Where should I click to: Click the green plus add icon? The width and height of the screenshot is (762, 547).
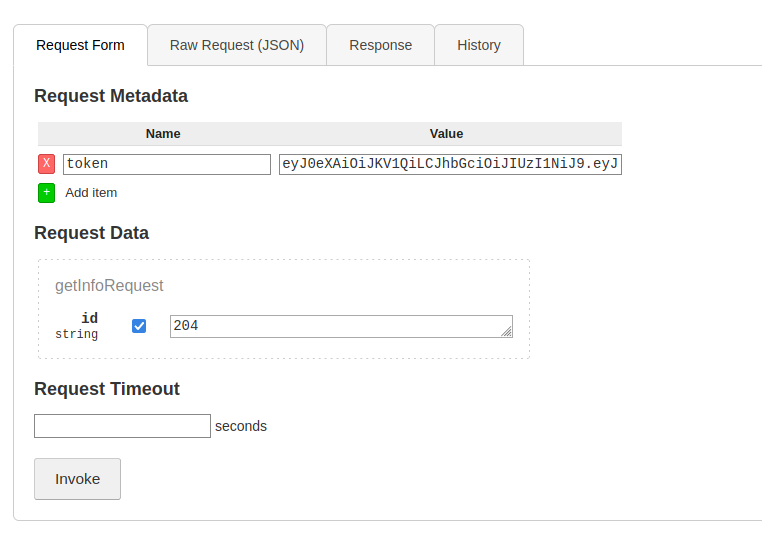coord(47,193)
